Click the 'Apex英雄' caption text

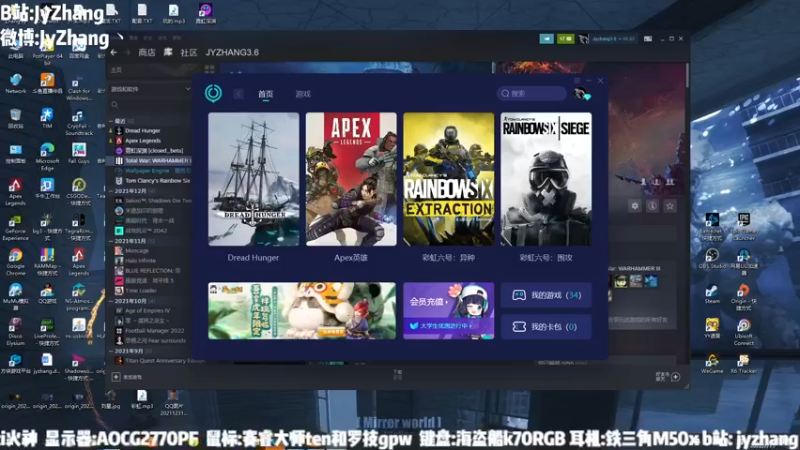click(x=351, y=258)
